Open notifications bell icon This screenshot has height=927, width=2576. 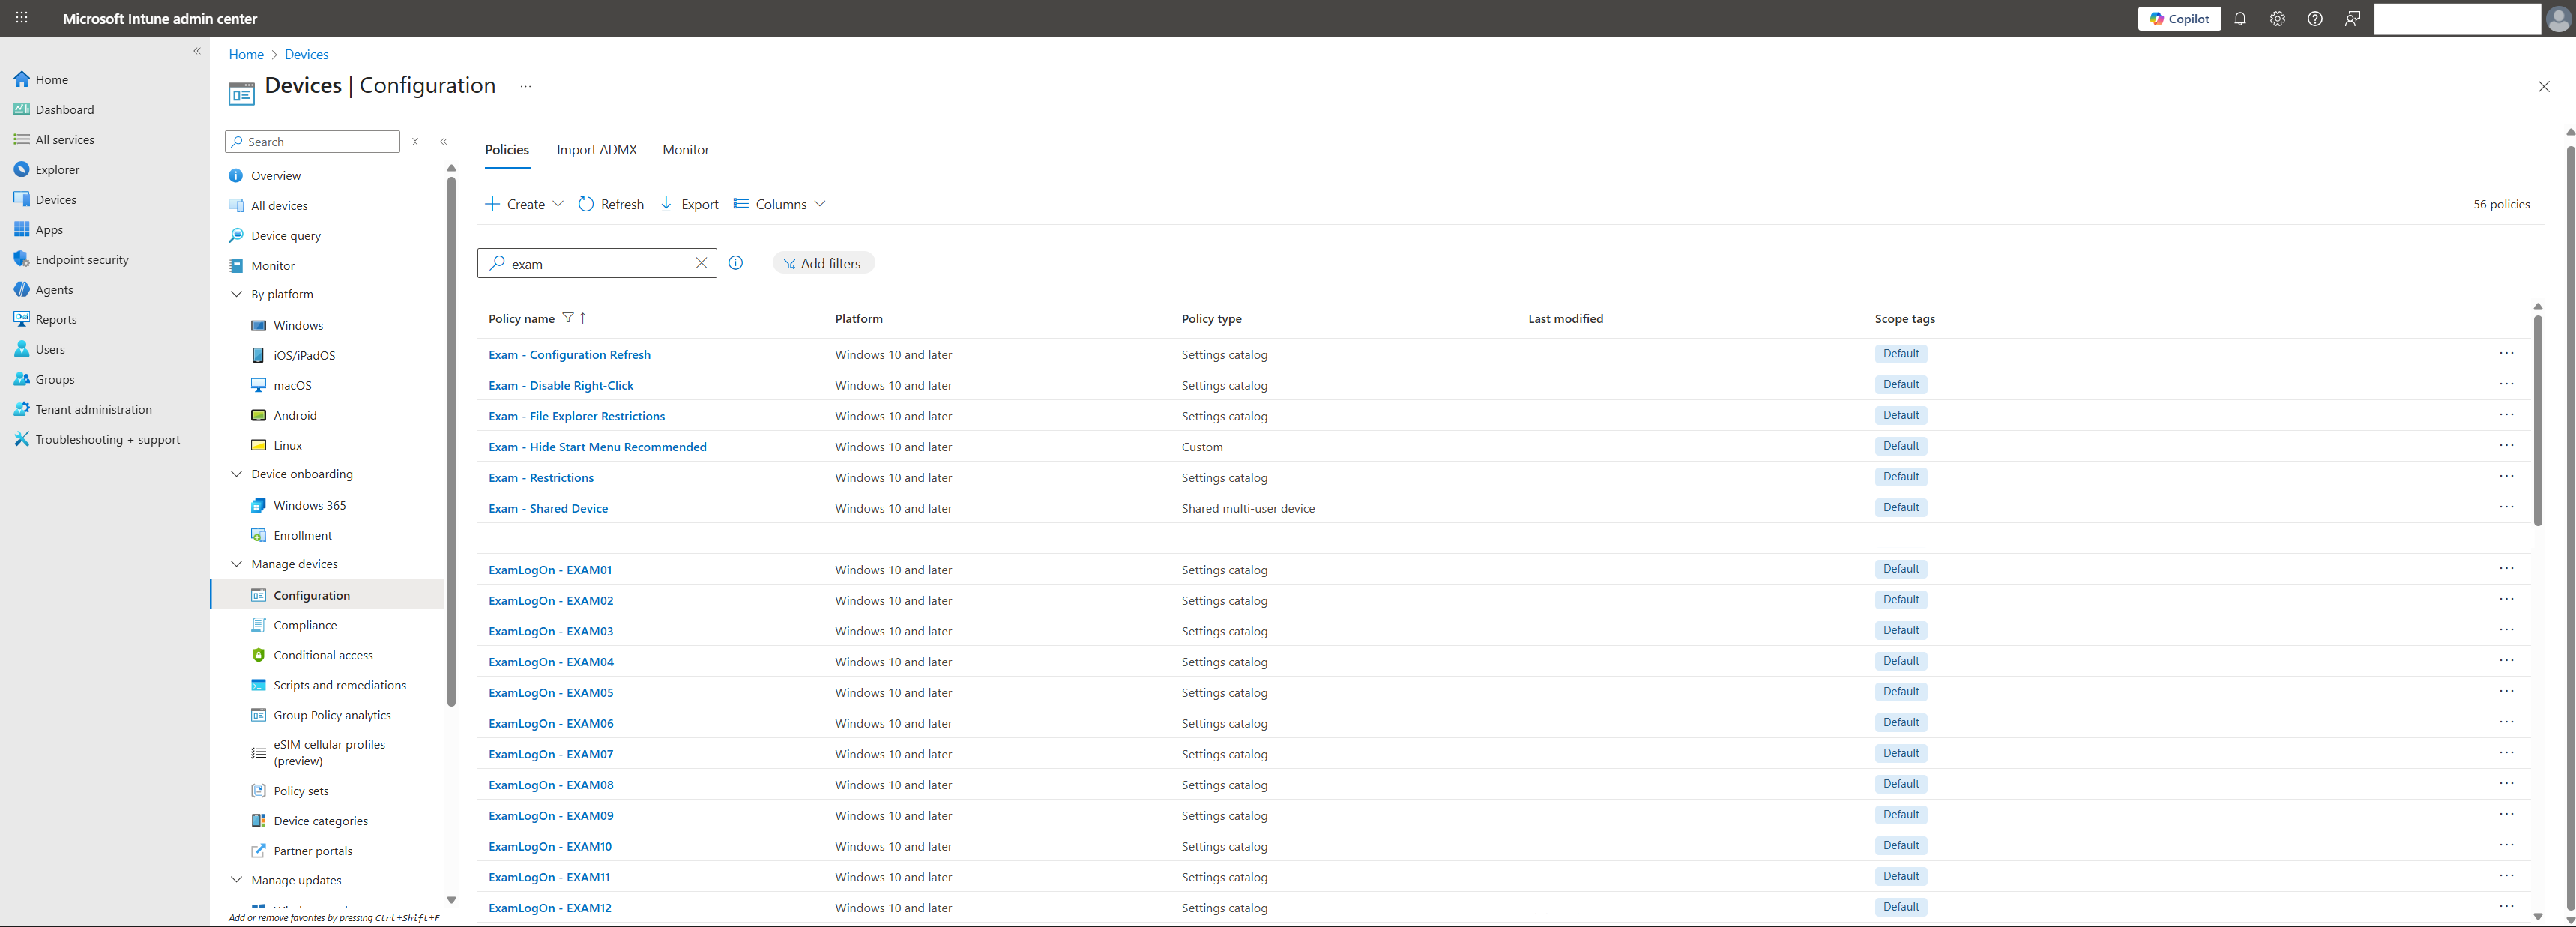(2240, 19)
